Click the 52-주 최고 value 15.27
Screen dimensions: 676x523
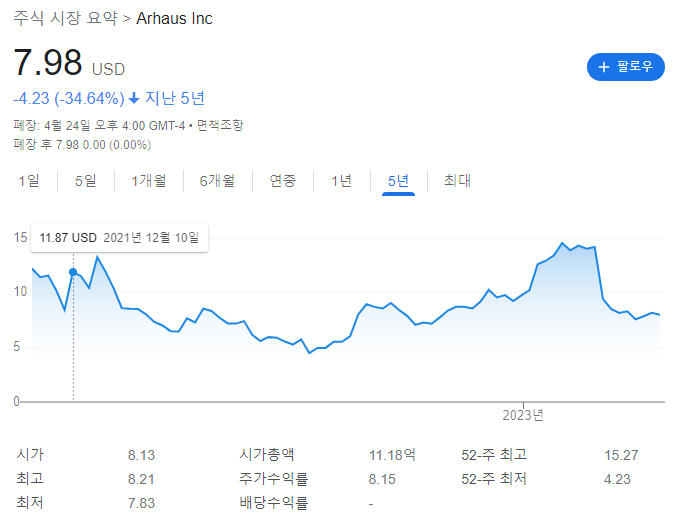(621, 455)
